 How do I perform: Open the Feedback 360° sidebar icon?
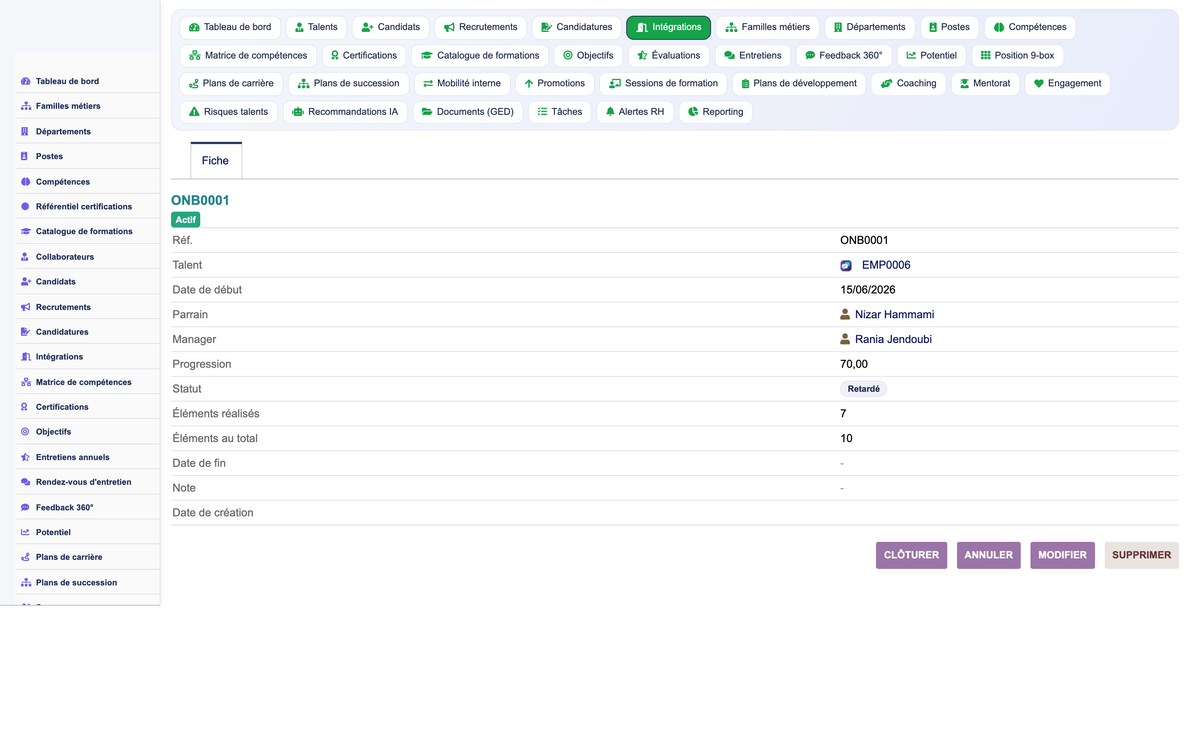[x=25, y=507]
